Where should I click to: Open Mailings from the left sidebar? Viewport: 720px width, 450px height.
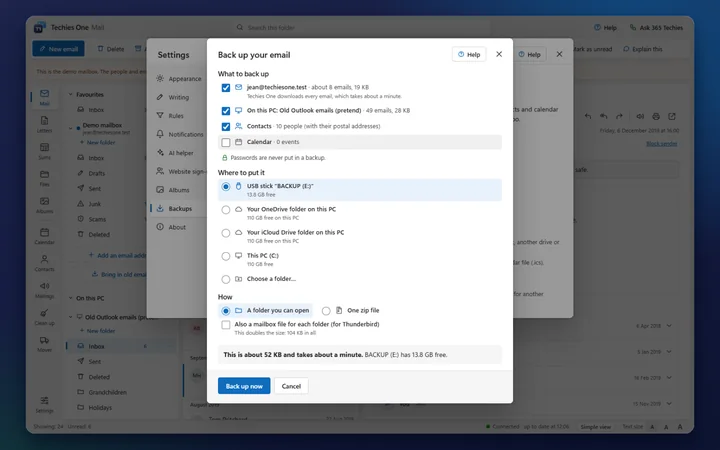pos(44,290)
